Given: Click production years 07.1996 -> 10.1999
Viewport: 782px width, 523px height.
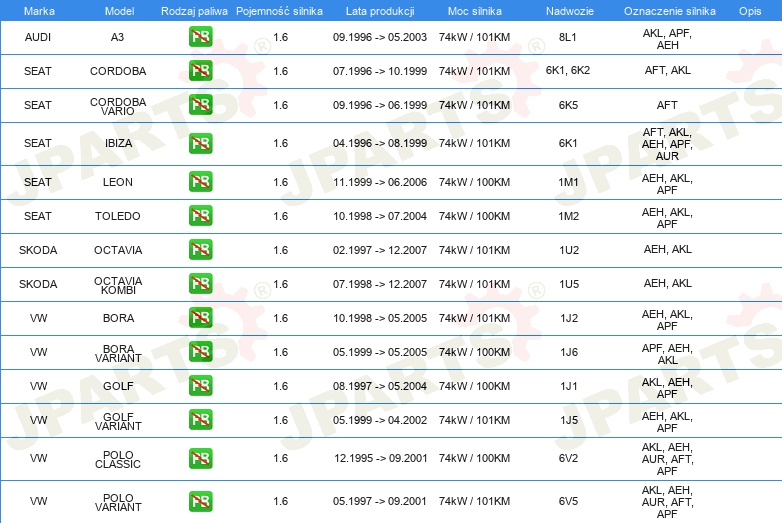Looking at the screenshot, I should point(380,71).
